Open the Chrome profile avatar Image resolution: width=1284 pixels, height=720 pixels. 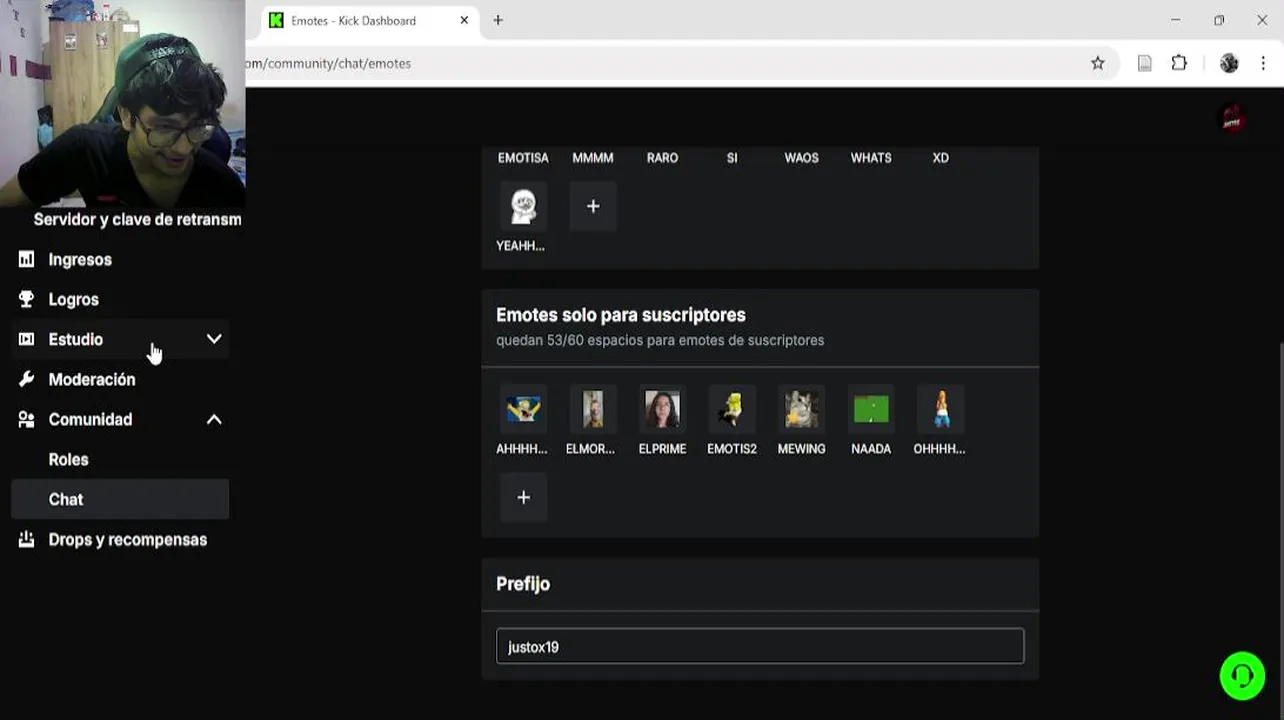click(x=1229, y=63)
